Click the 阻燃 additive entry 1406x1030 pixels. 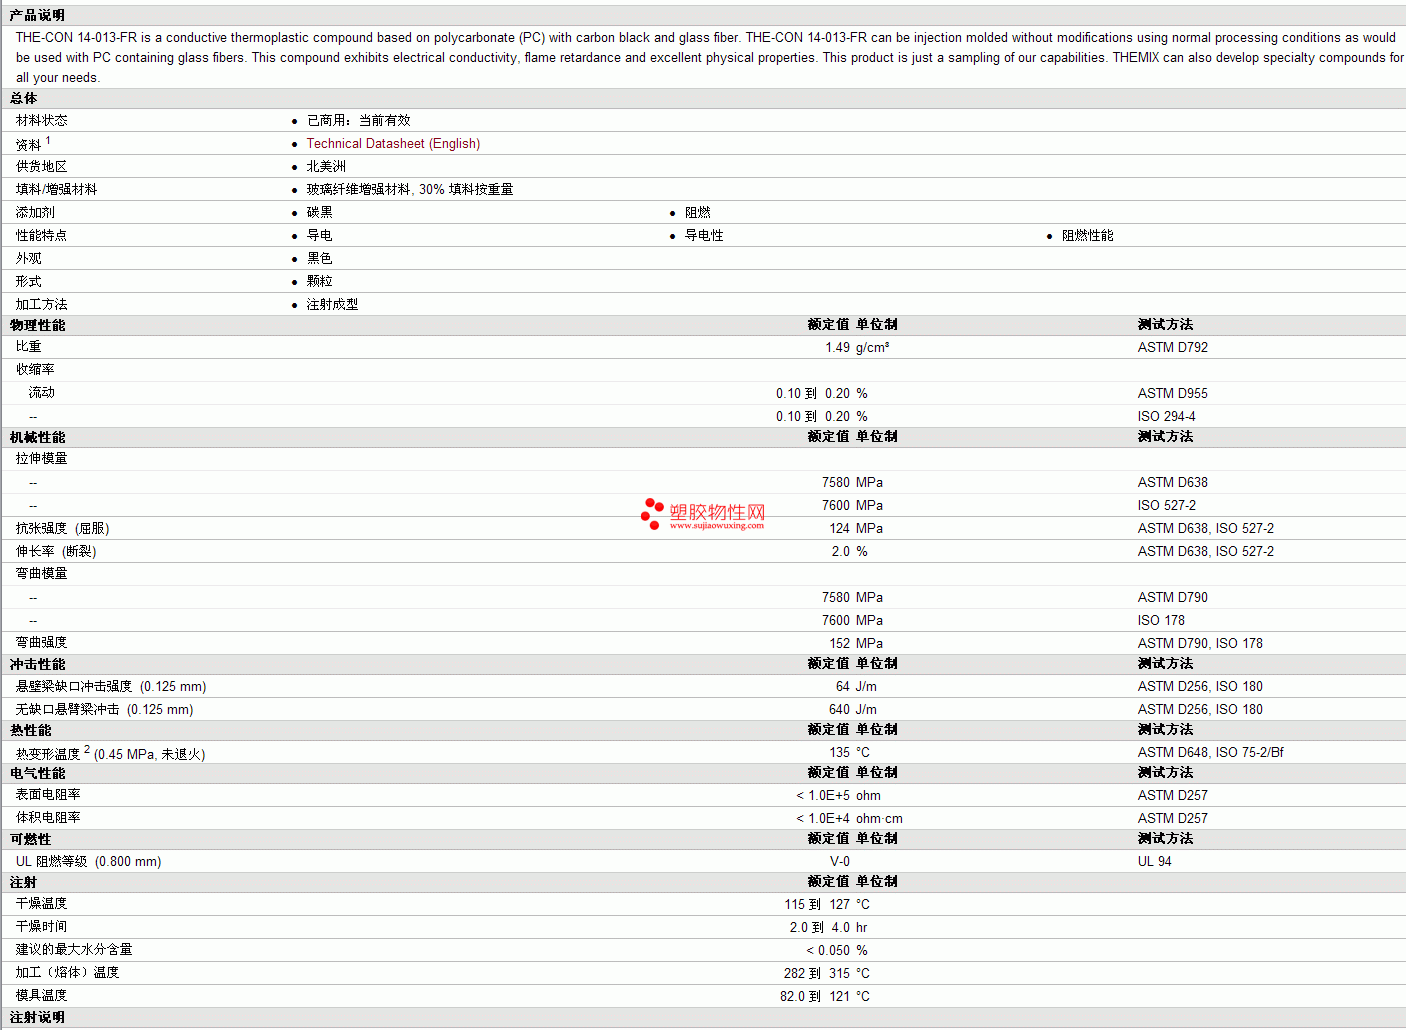coord(698,212)
